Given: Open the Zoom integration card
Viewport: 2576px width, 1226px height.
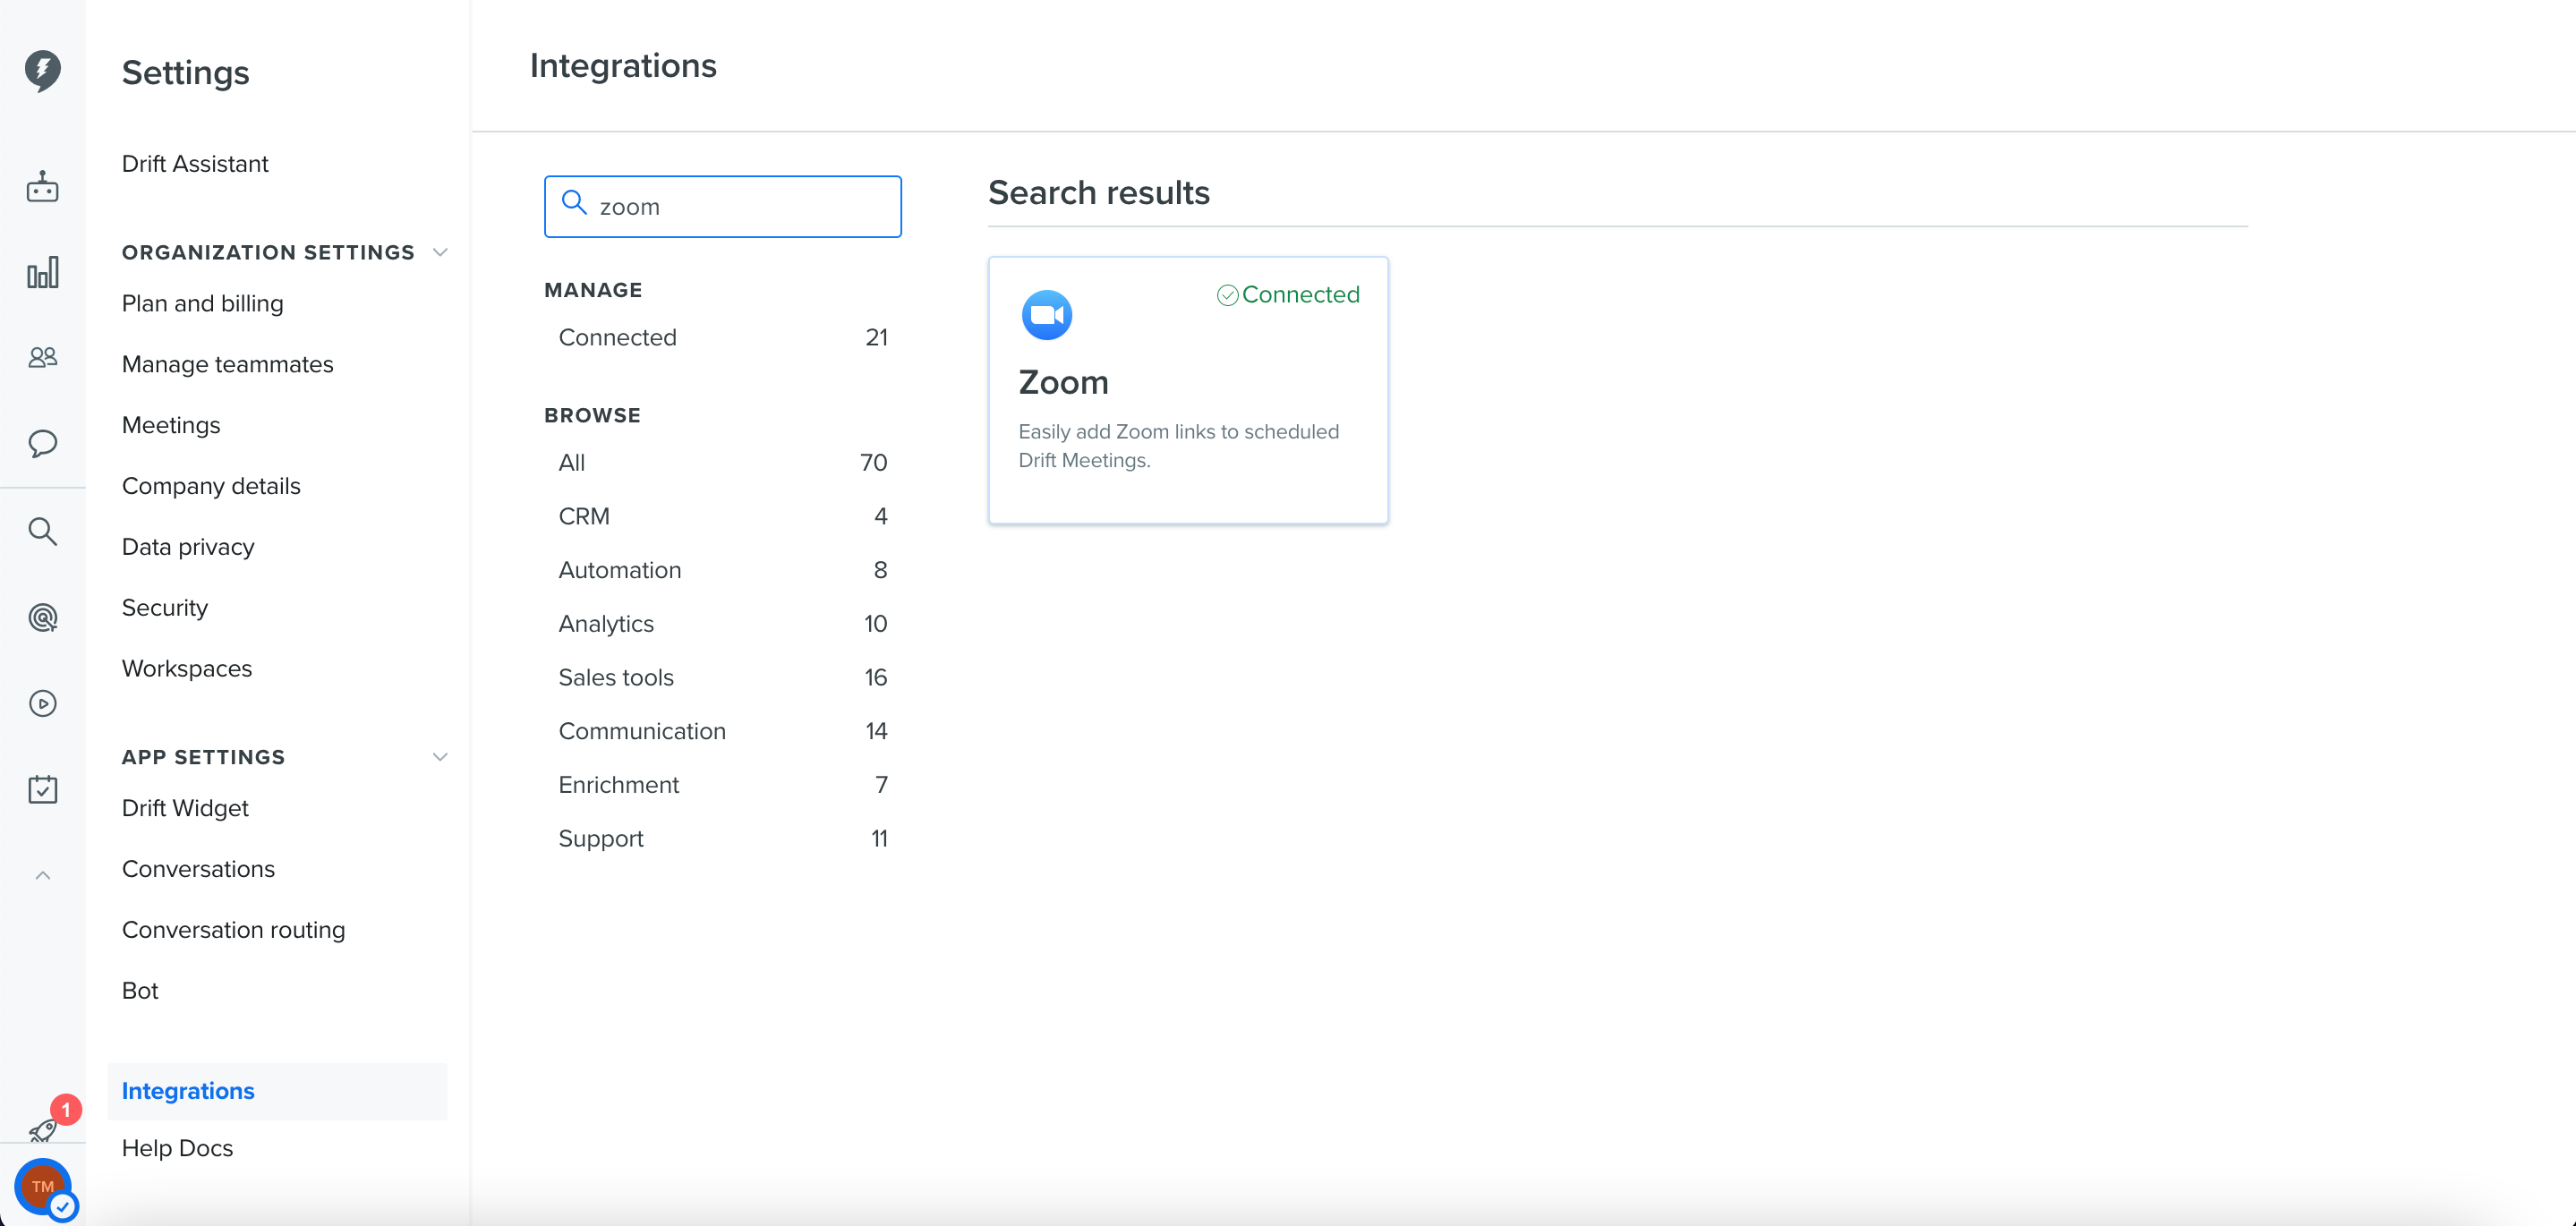Looking at the screenshot, I should (x=1188, y=390).
